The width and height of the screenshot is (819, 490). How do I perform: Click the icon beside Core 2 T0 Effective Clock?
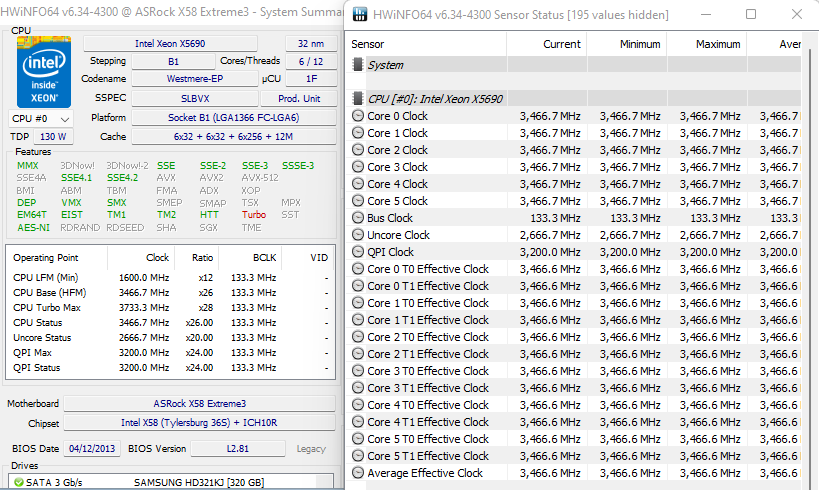click(358, 336)
